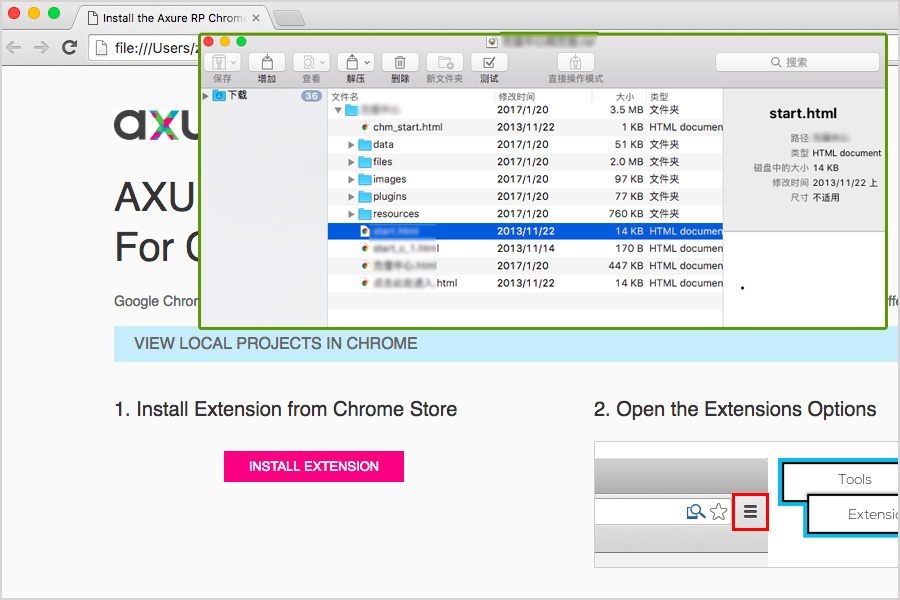Sort by 修改时间 column header
This screenshot has height=600, width=900.
tap(516, 96)
